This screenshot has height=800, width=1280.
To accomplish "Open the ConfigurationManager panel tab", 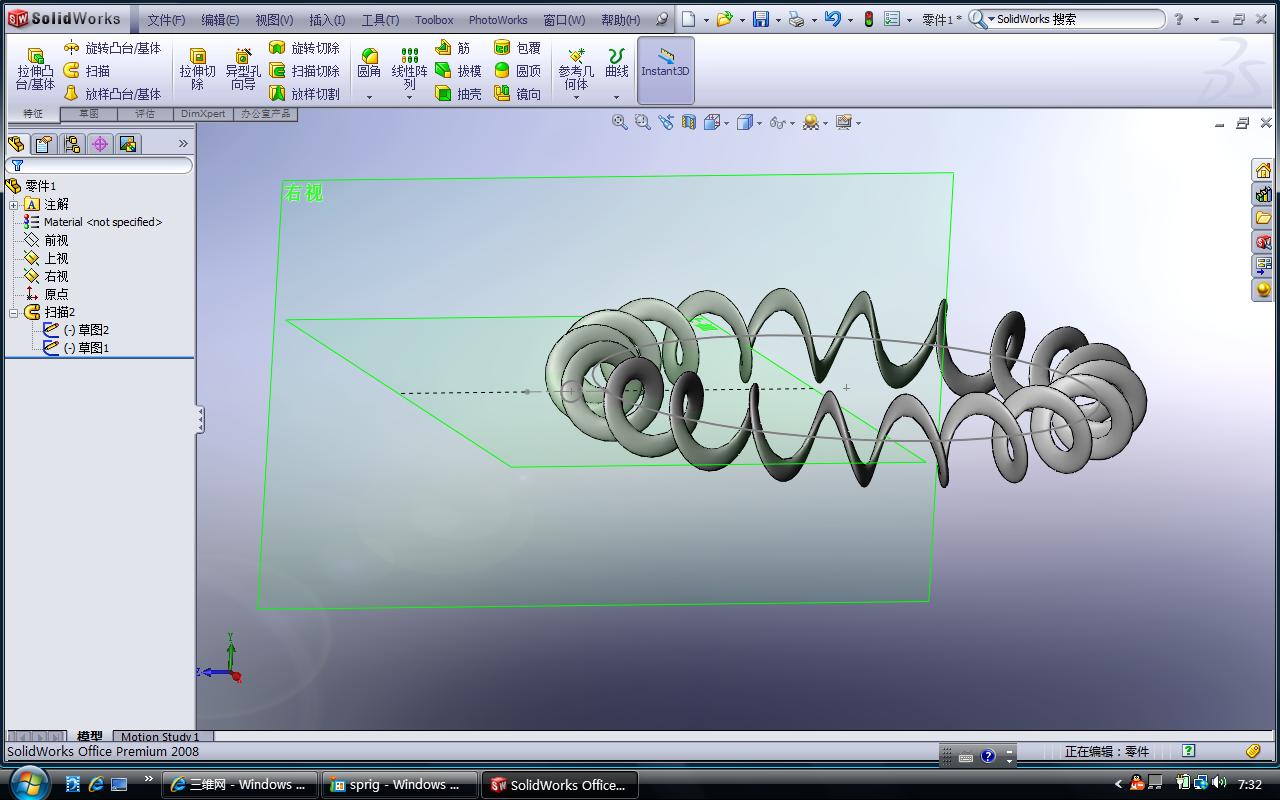I will coord(72,144).
